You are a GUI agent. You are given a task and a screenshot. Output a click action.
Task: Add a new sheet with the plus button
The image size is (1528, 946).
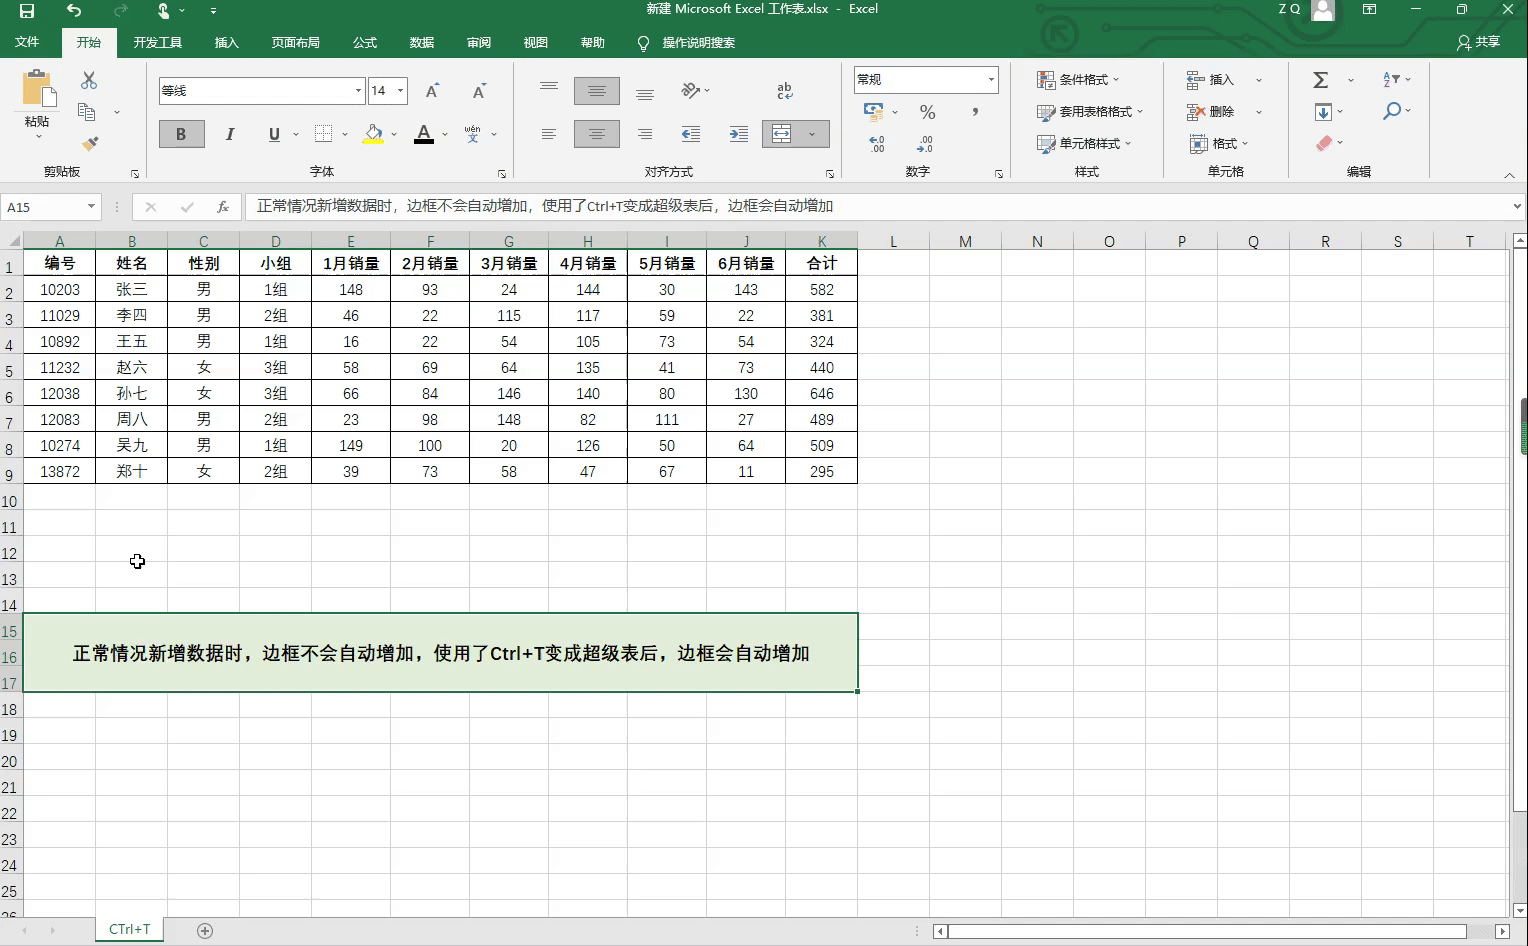(205, 931)
